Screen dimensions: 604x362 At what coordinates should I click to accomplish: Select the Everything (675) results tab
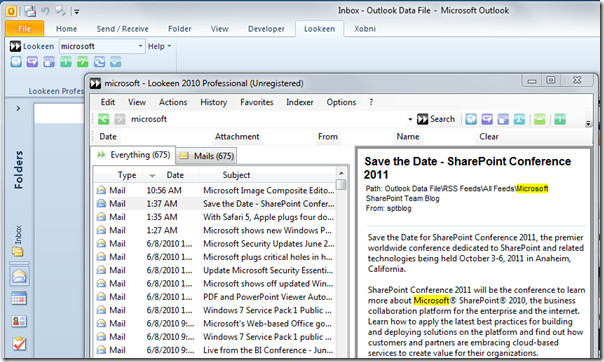pos(133,155)
